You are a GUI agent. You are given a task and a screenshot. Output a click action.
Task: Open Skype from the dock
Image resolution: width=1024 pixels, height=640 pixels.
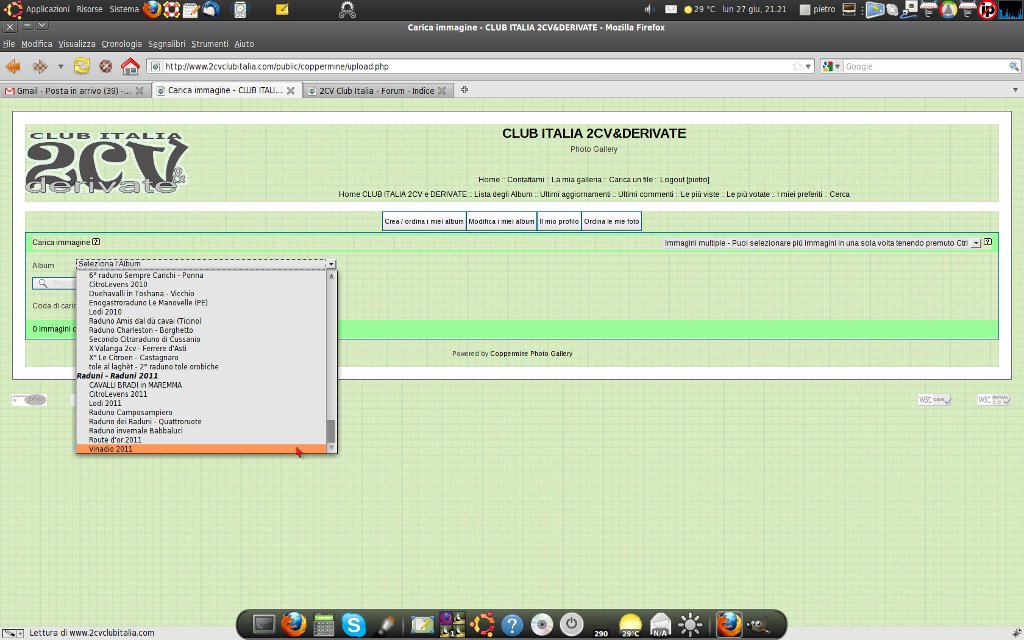point(353,624)
